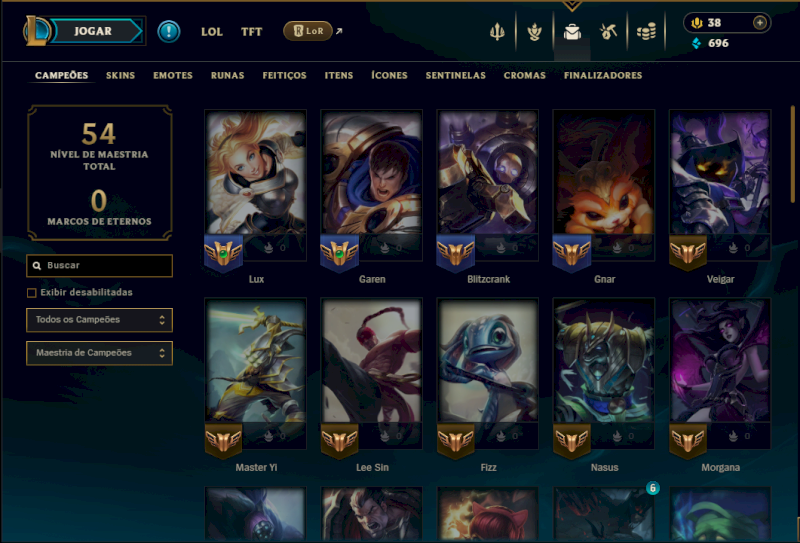This screenshot has height=543, width=800.
Task: Open the store coins icon
Action: coord(646,32)
